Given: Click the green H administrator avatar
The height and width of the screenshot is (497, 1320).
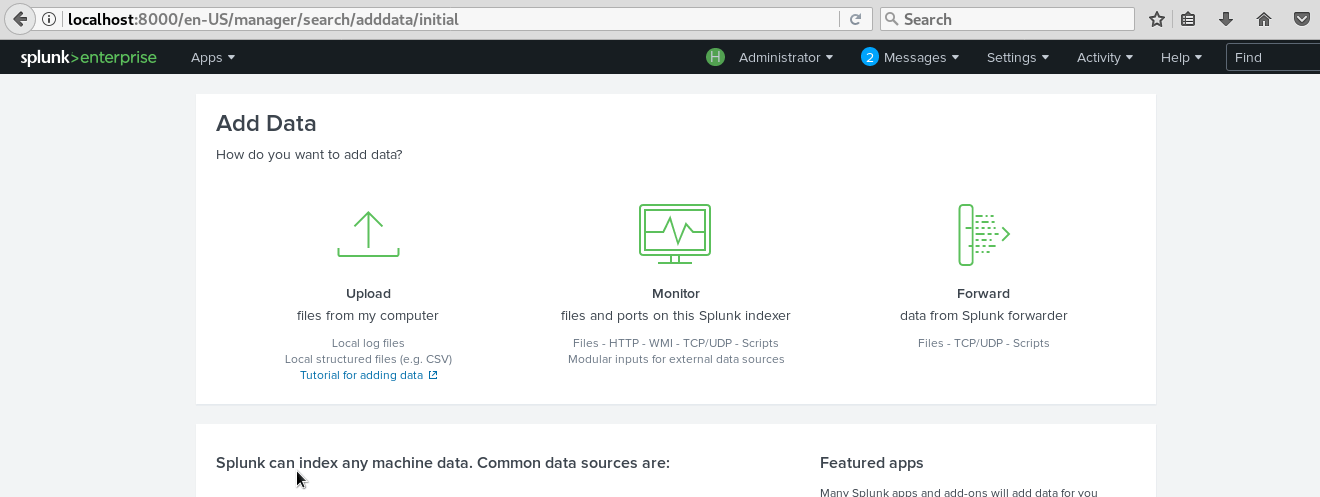Looking at the screenshot, I should (715, 57).
